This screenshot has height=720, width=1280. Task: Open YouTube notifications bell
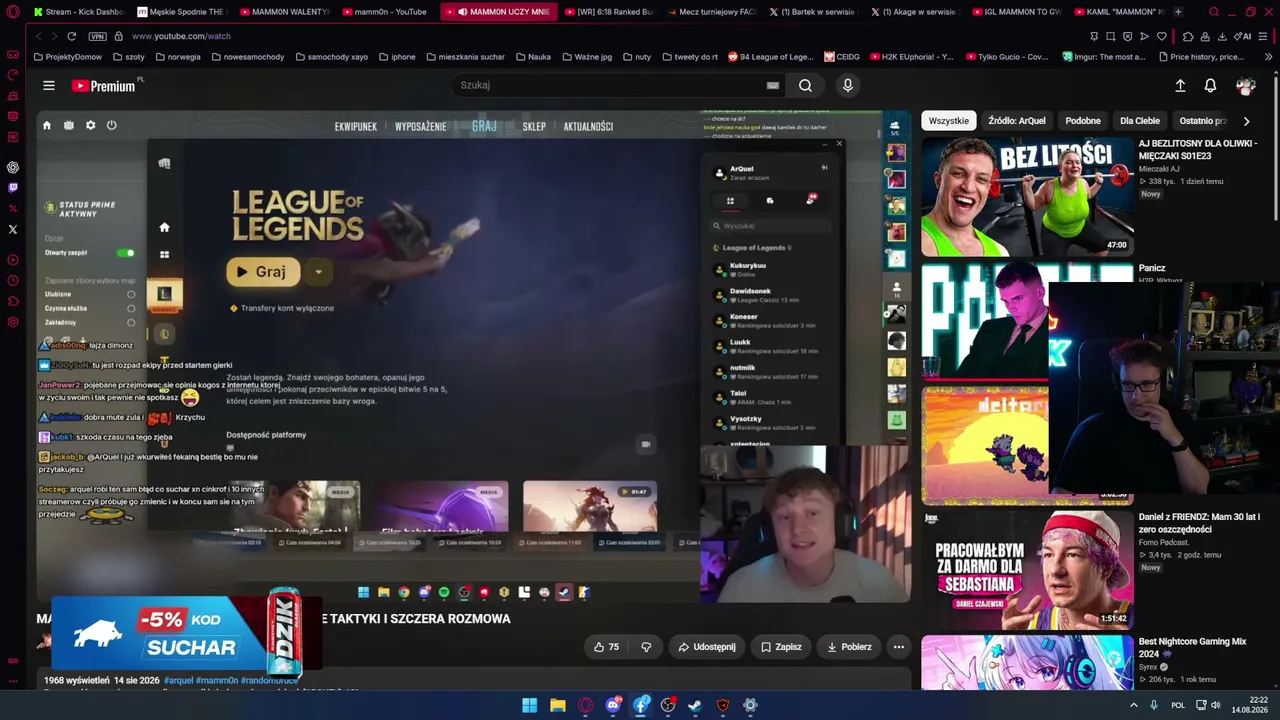pos(1210,86)
